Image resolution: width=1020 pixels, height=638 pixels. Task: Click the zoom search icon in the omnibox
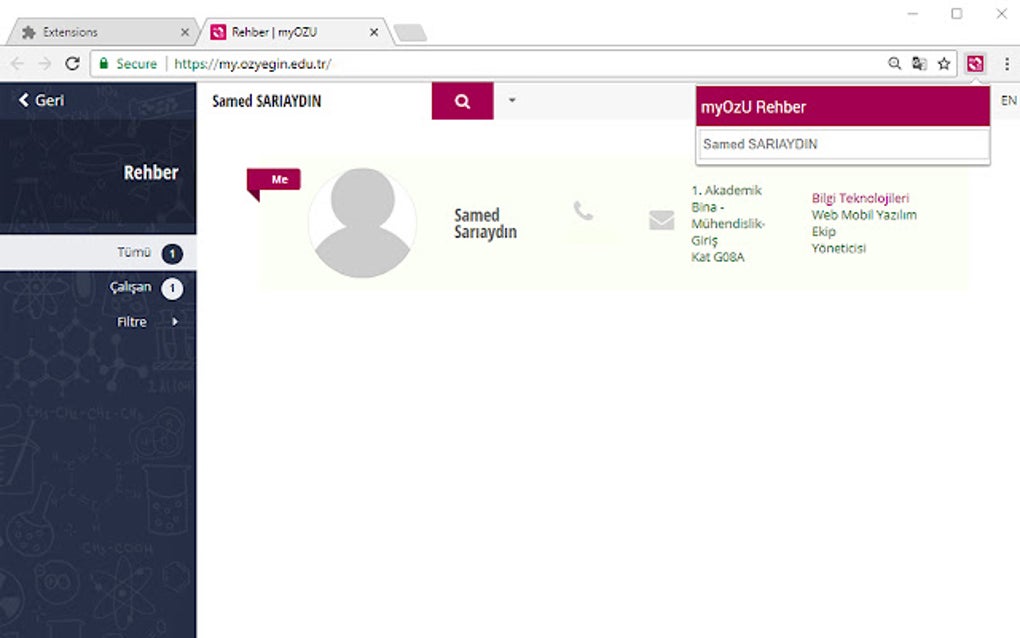point(894,63)
